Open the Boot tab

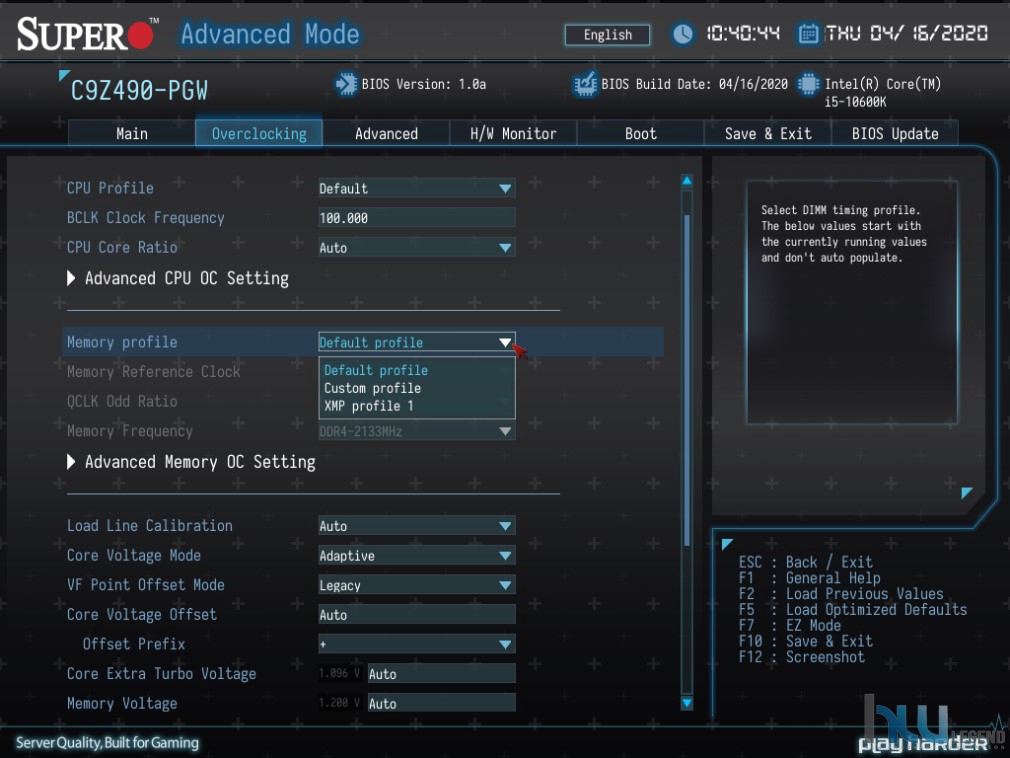pos(640,133)
